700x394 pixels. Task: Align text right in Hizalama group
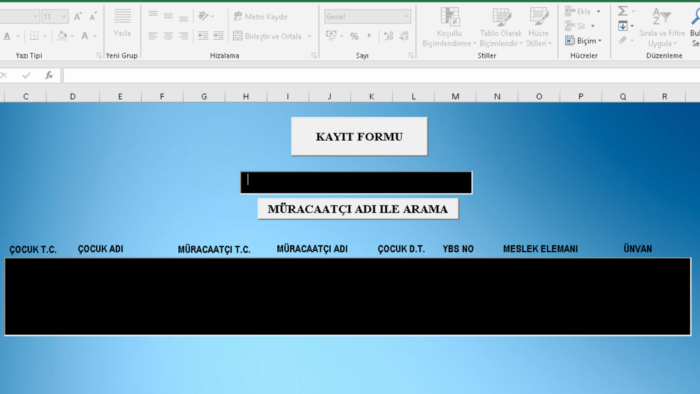tap(183, 36)
